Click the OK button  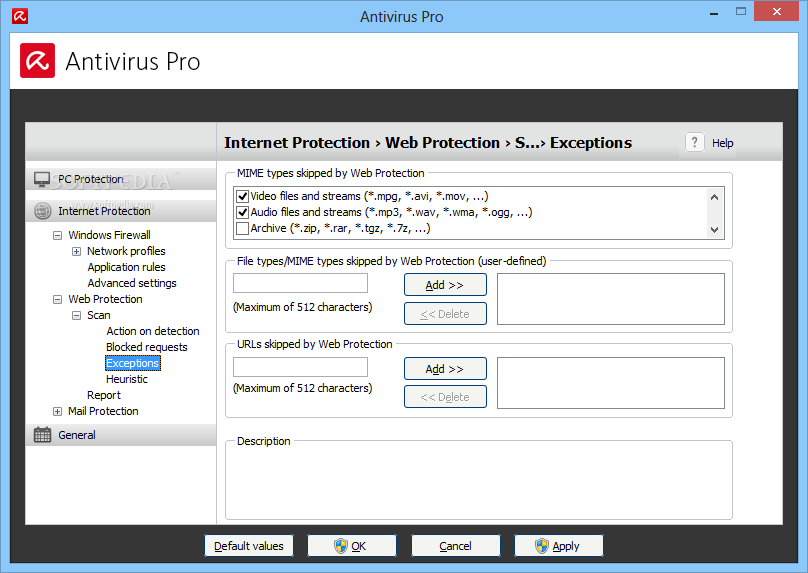pyautogui.click(x=352, y=546)
